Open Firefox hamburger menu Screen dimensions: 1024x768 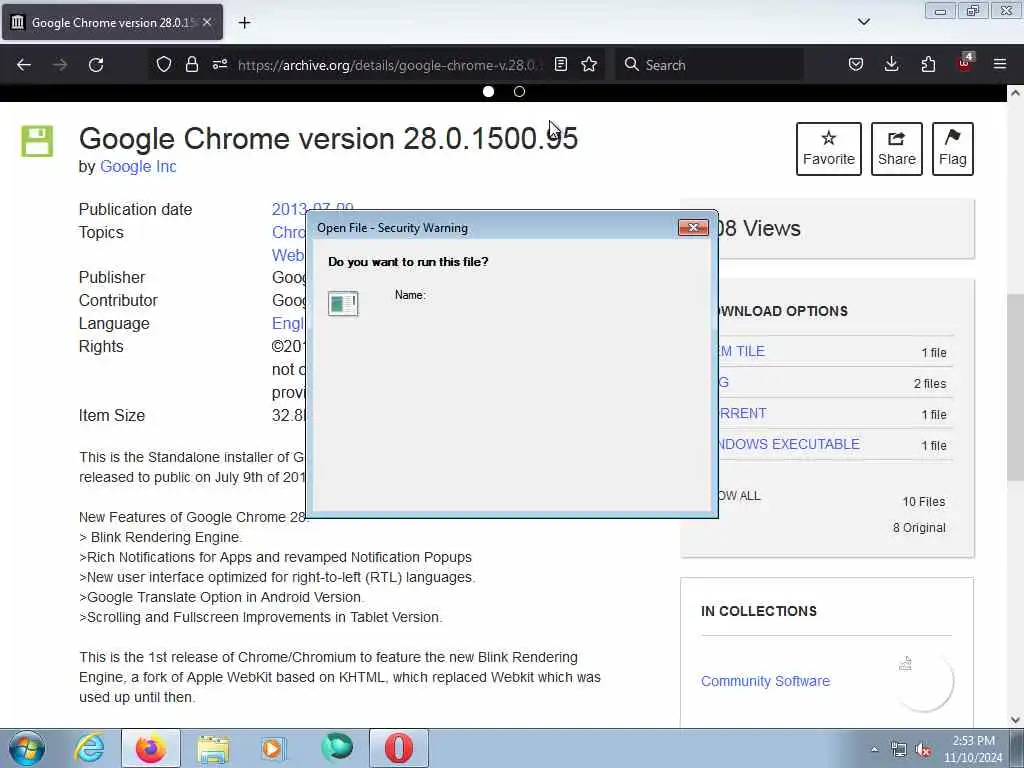pyautogui.click(x=1000, y=64)
